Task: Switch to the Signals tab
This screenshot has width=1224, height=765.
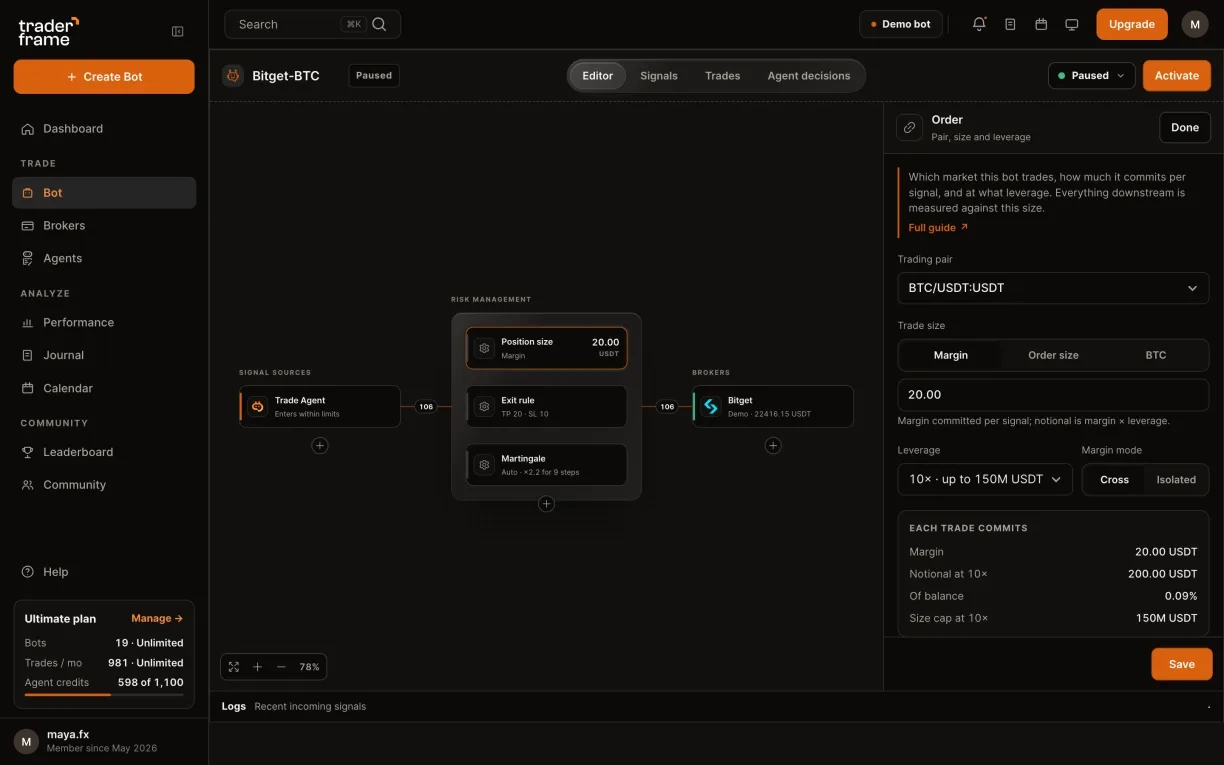Action: pos(659,76)
